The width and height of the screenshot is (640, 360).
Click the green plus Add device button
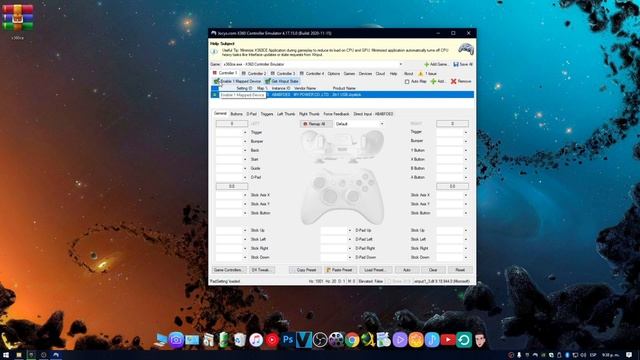438,81
